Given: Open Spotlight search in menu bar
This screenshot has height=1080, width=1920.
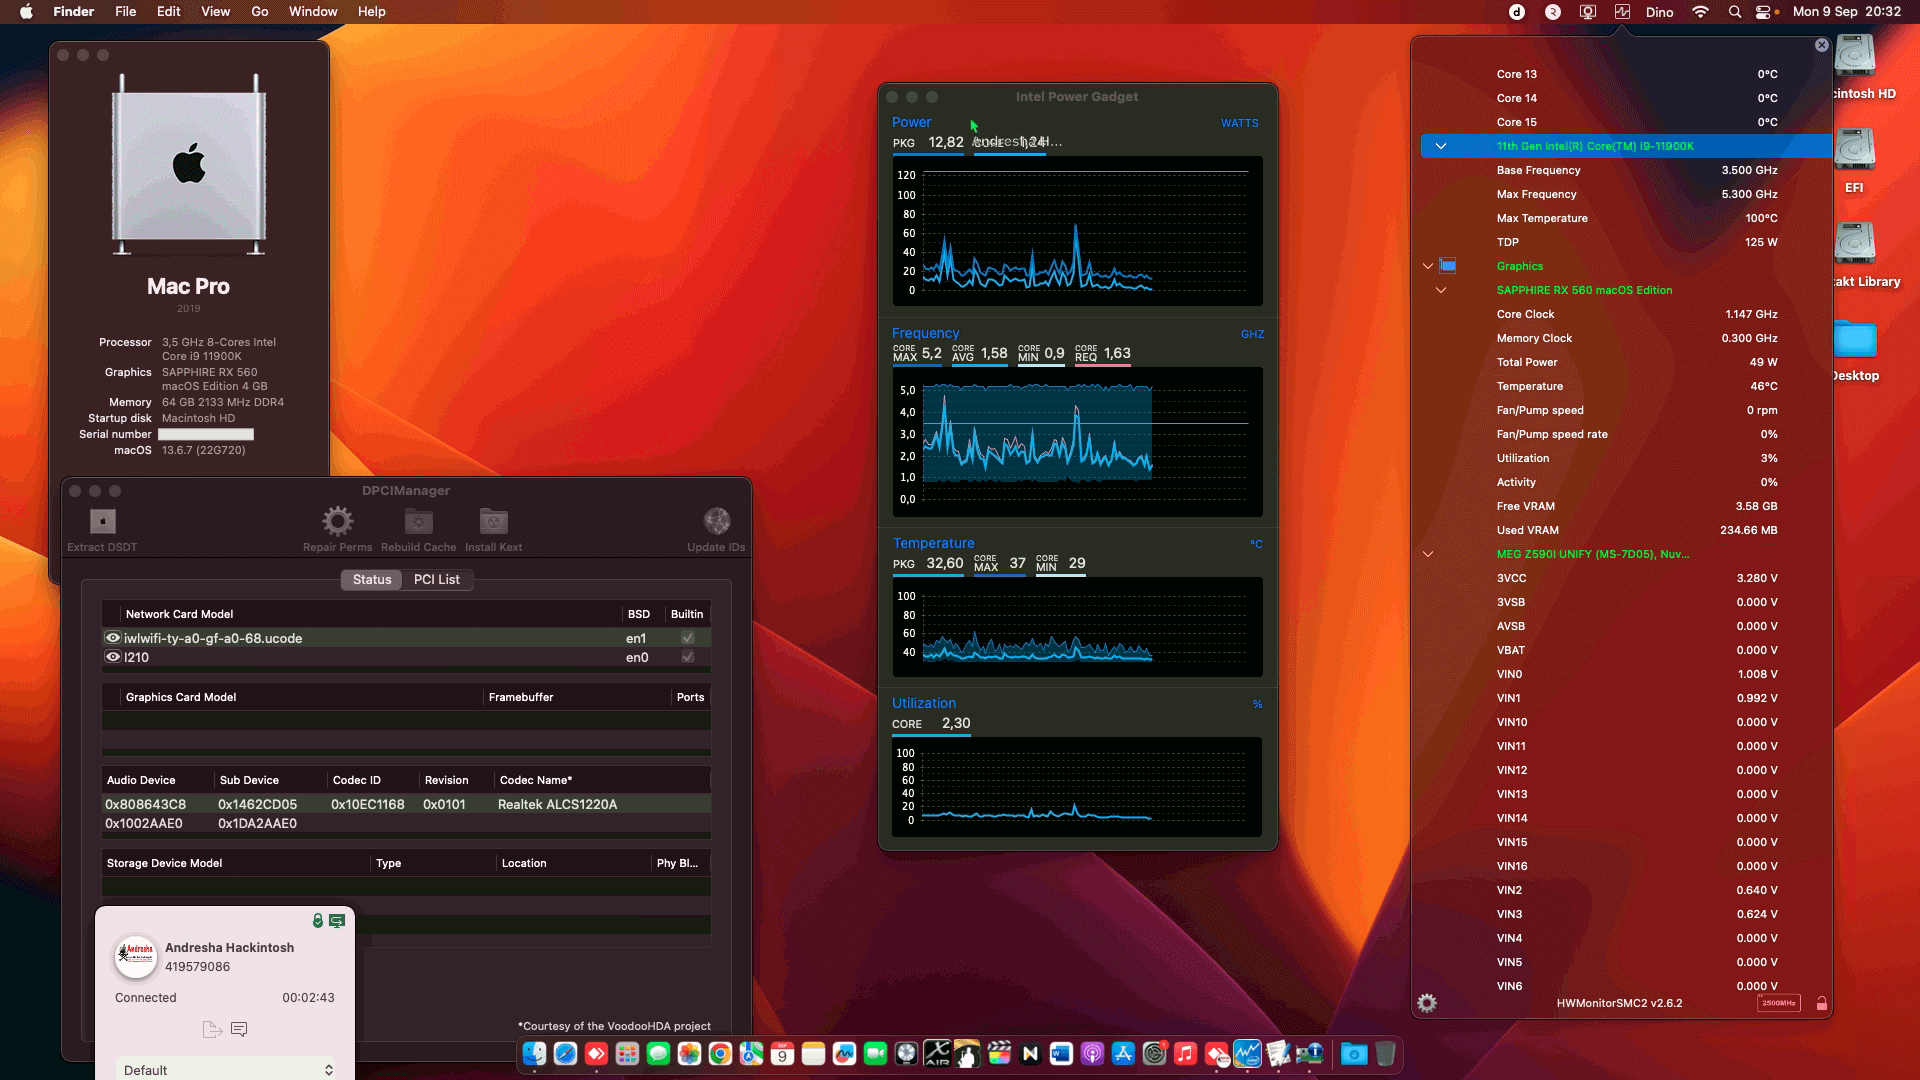Looking at the screenshot, I should [1735, 12].
